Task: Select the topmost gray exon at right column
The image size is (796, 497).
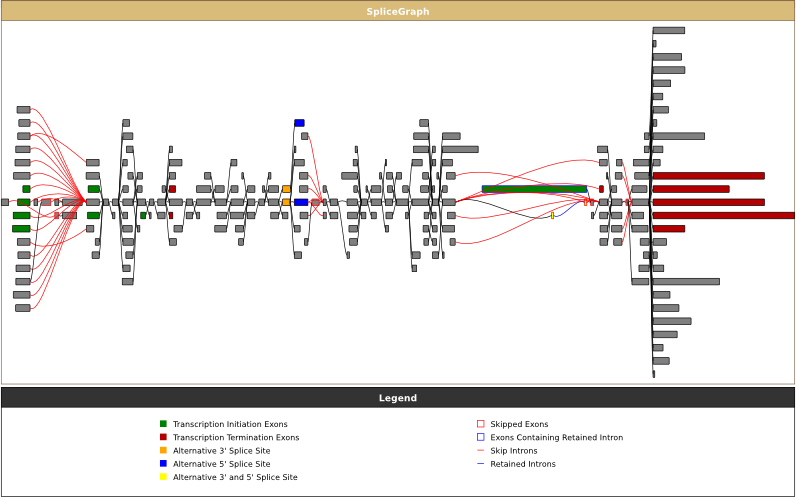Action: point(668,30)
